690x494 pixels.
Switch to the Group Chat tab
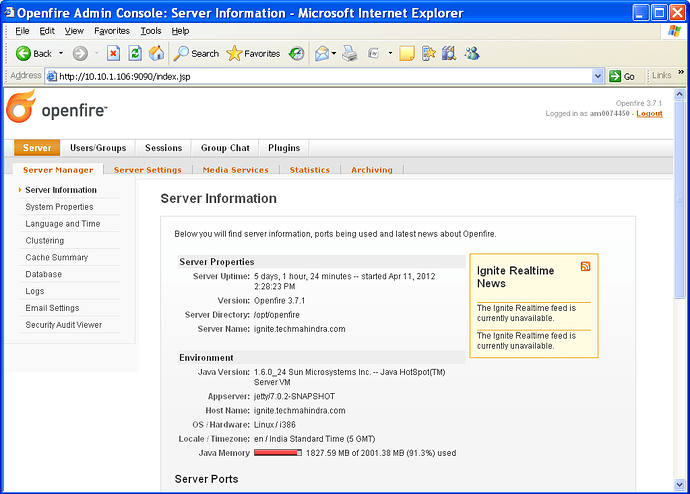coord(225,148)
